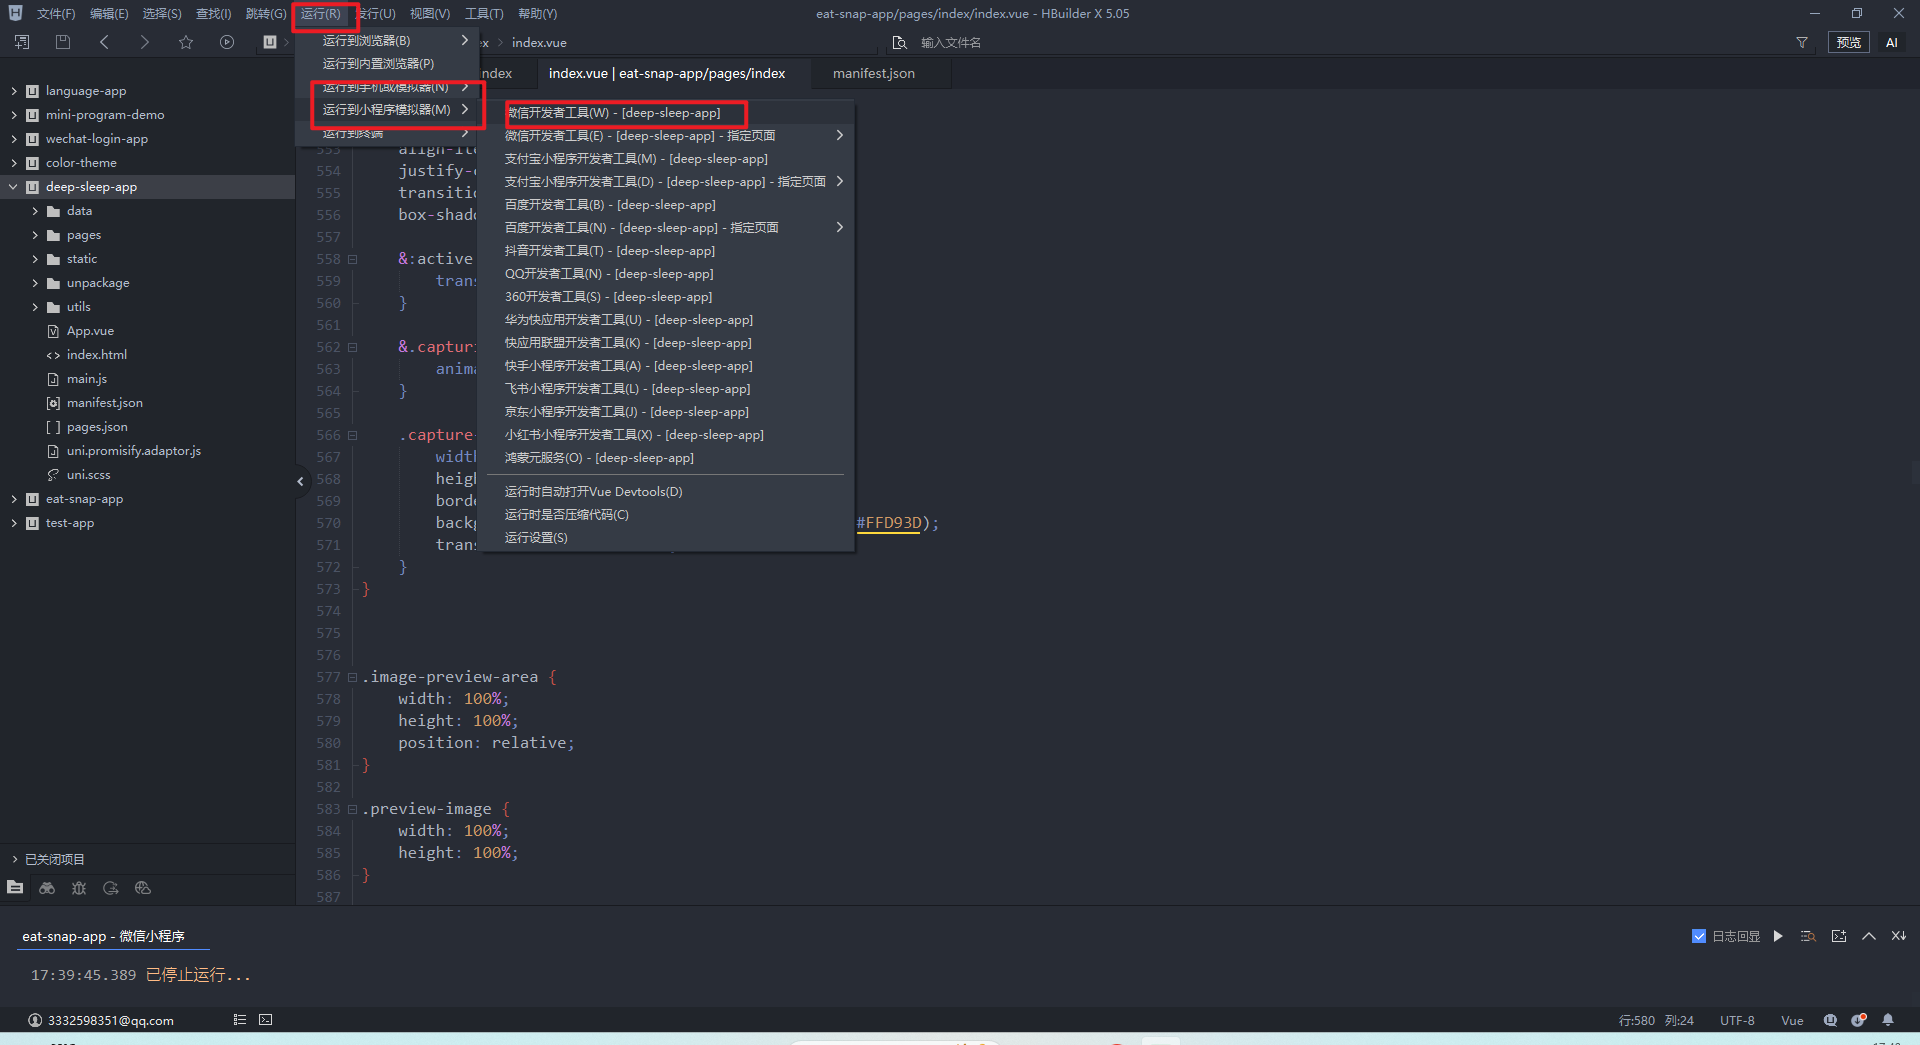Click the 预览 preview button

coord(1849,42)
